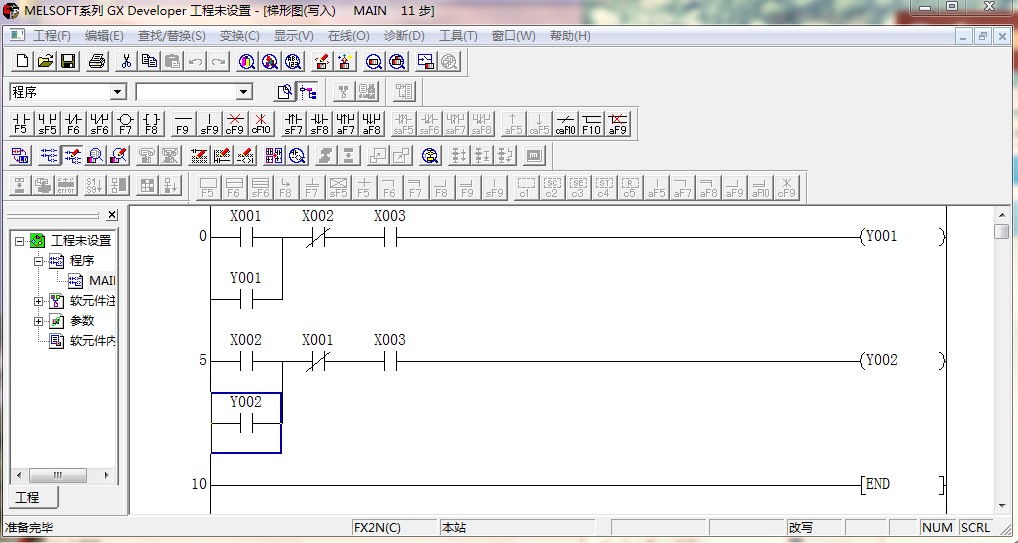The image size is (1018, 543).
Task: Click the normally open contact F5 icon
Action: 20,123
